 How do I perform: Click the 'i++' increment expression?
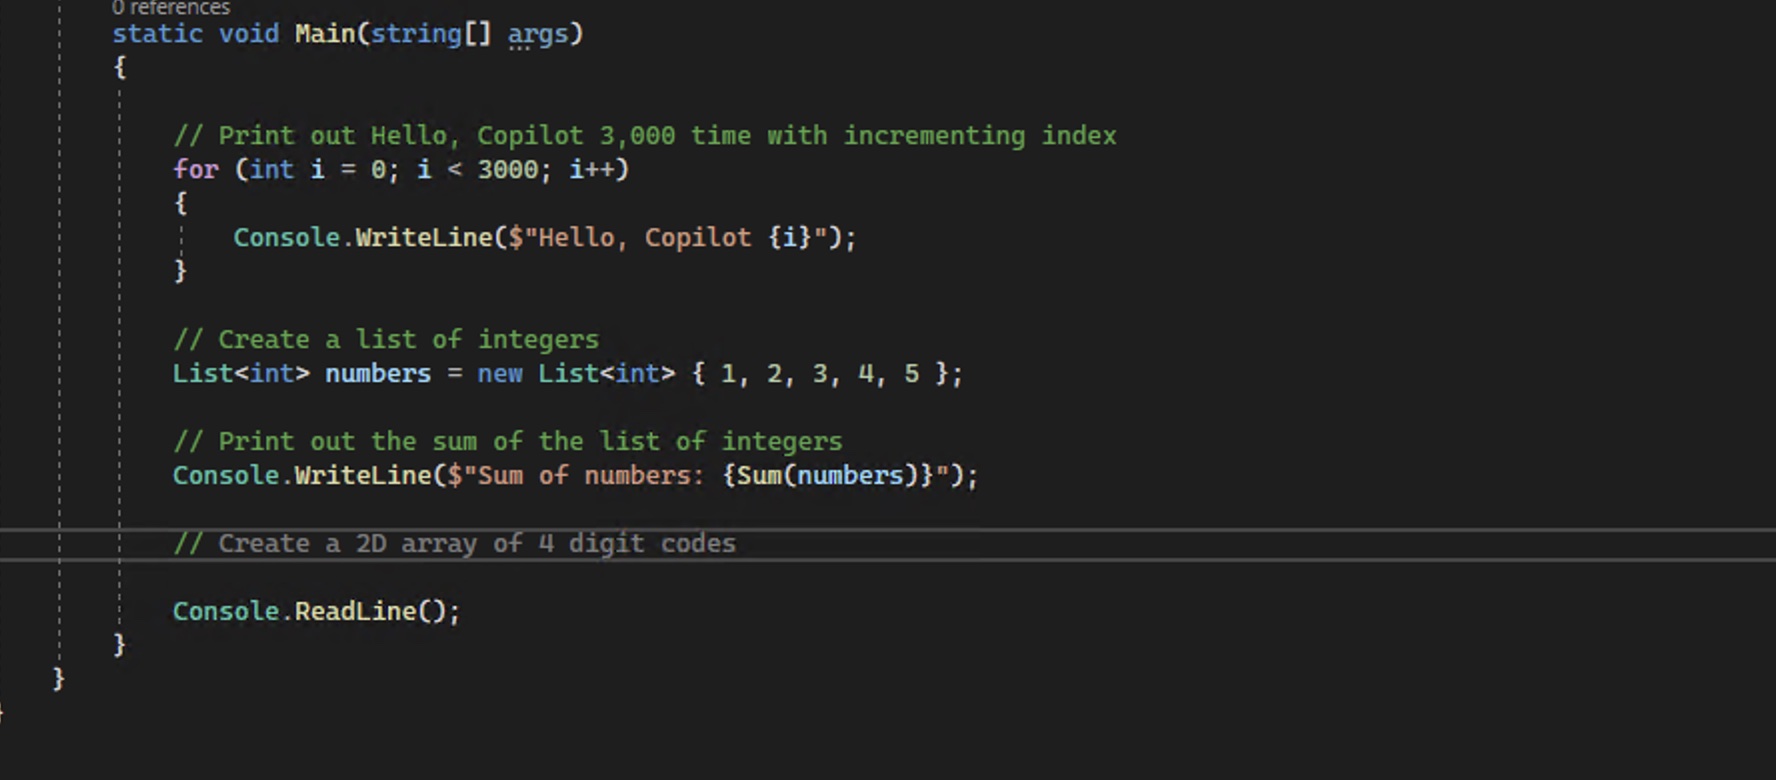pyautogui.click(x=591, y=170)
